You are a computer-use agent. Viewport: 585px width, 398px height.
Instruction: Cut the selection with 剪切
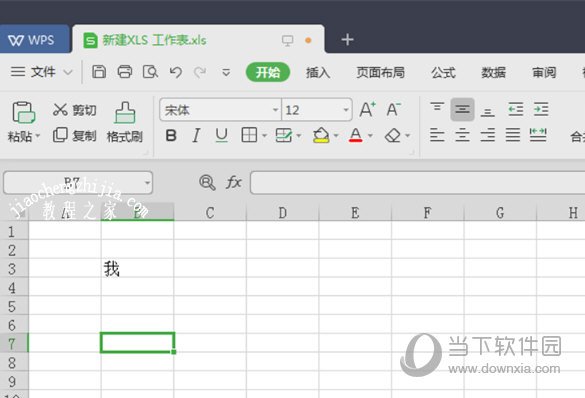[x=75, y=110]
